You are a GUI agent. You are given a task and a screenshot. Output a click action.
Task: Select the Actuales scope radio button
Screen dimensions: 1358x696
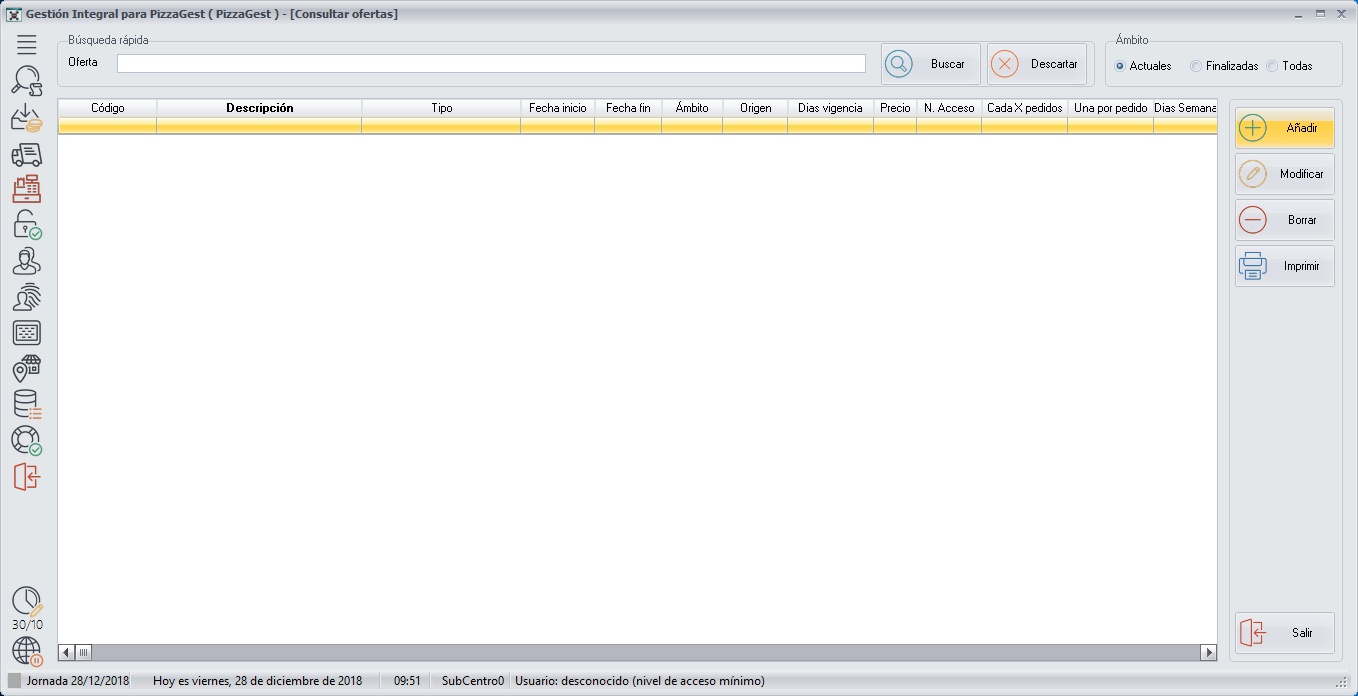pyautogui.click(x=1120, y=66)
